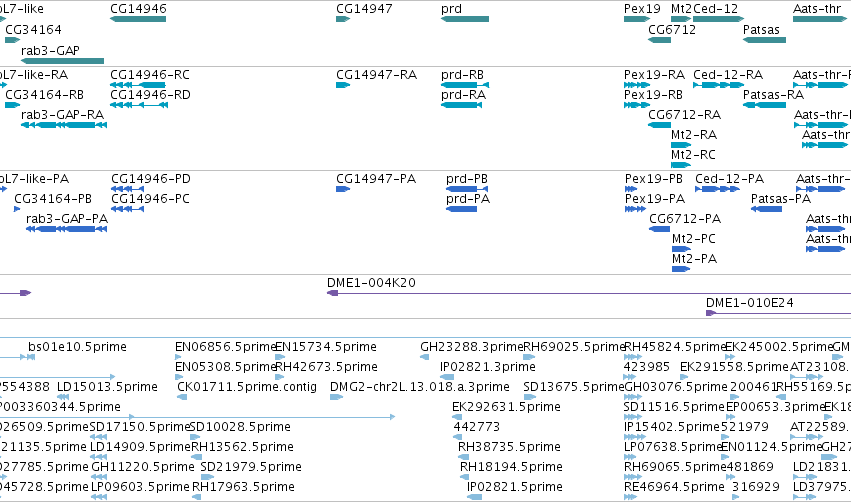Select transcript CG14946-RD
Viewport: 851px width, 502px height.
(x=139, y=105)
